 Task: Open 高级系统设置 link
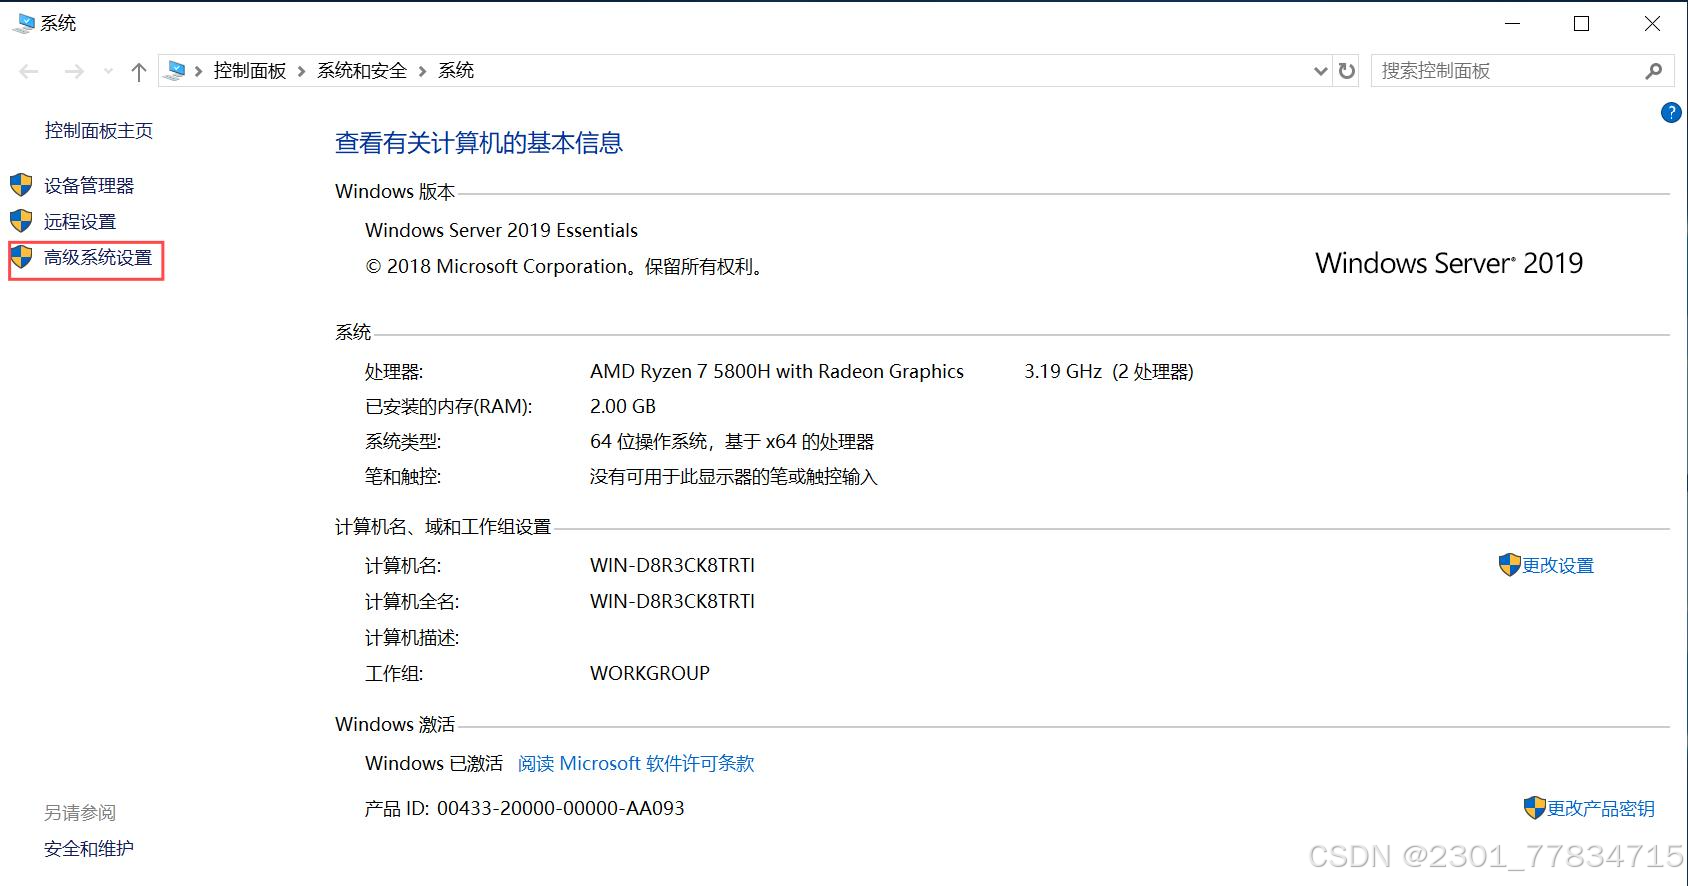coord(98,258)
